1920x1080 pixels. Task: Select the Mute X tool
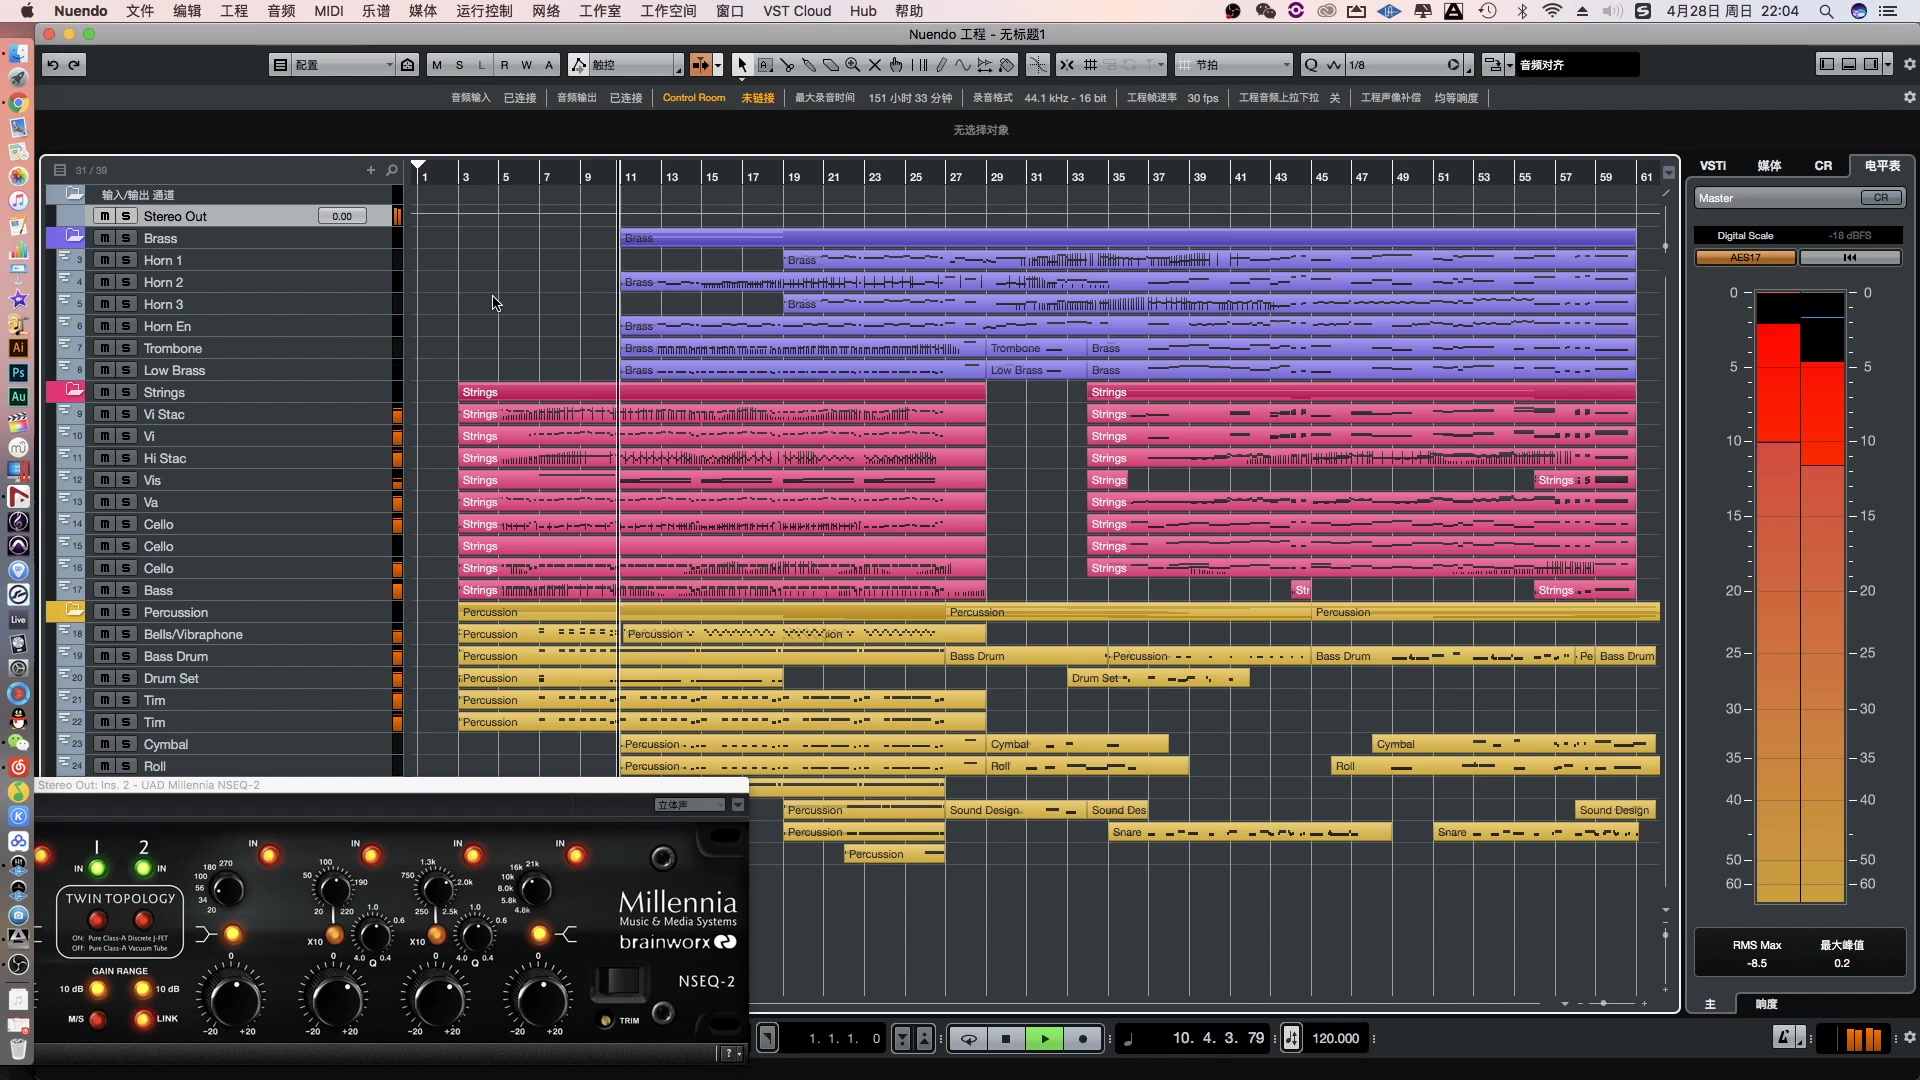[x=875, y=65]
